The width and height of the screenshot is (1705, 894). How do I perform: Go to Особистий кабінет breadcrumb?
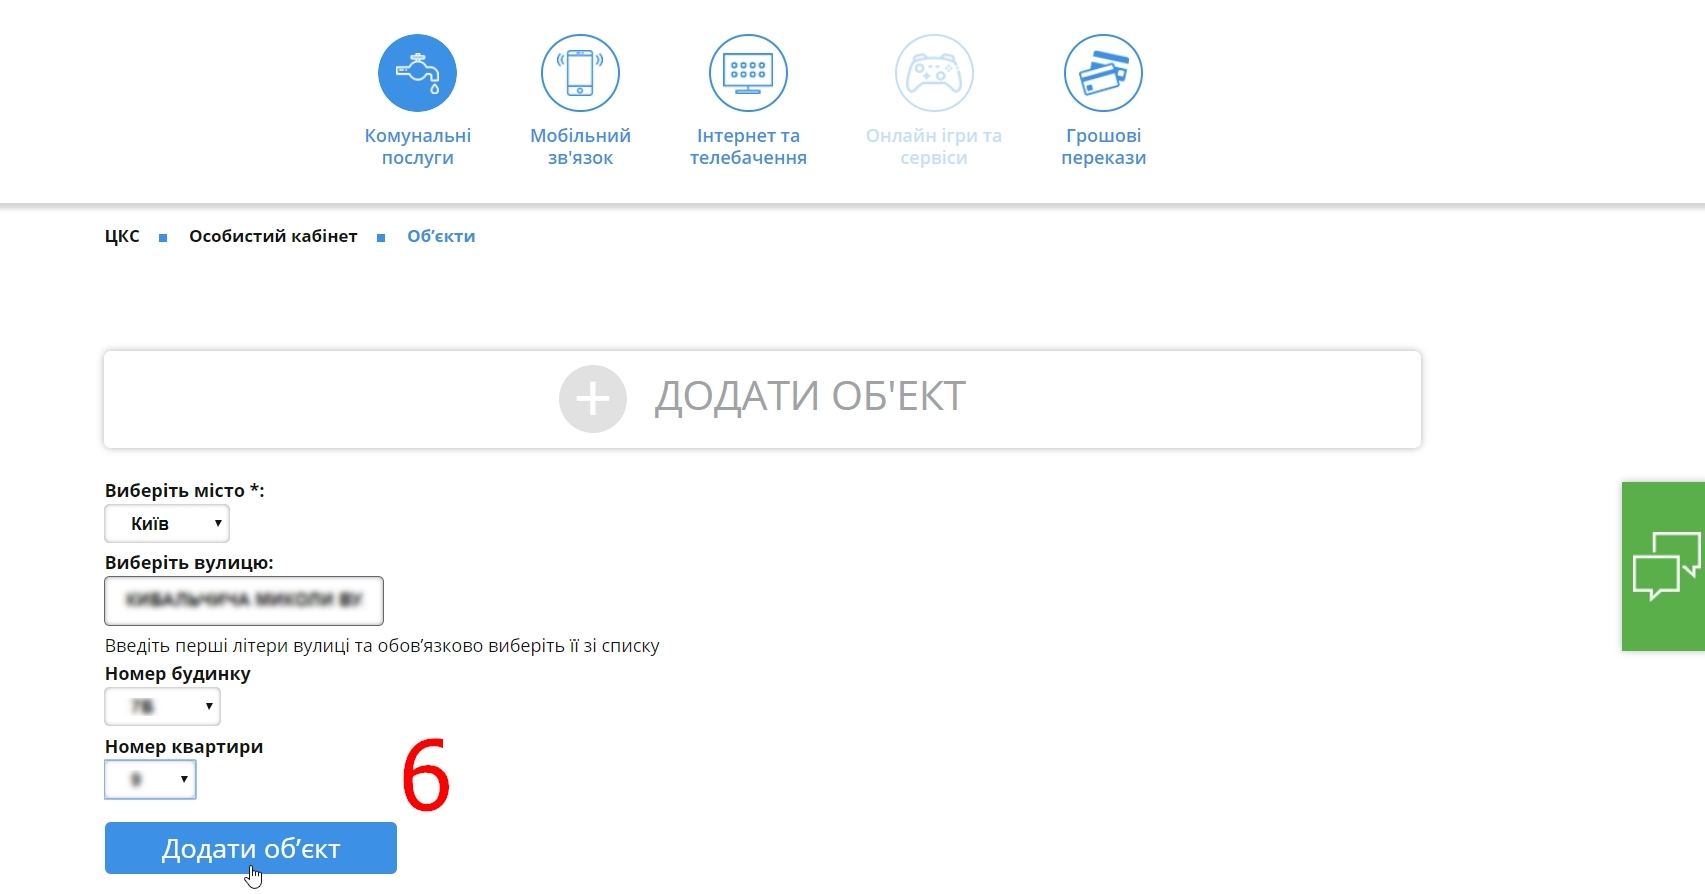click(273, 237)
